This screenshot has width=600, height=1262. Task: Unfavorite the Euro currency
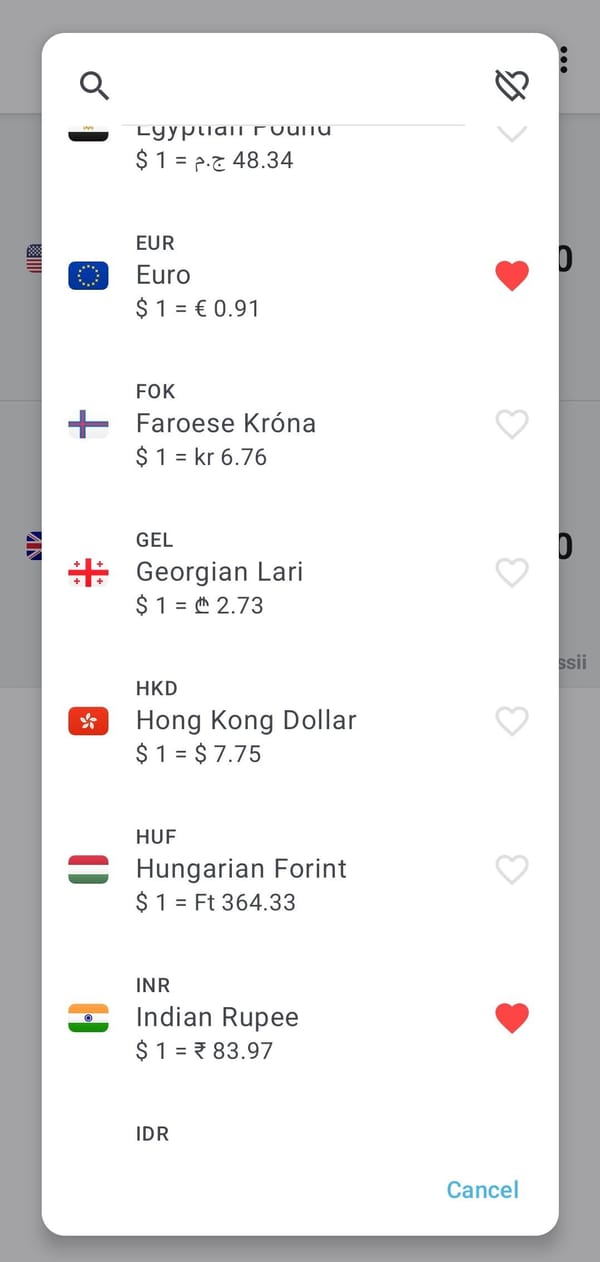click(512, 274)
